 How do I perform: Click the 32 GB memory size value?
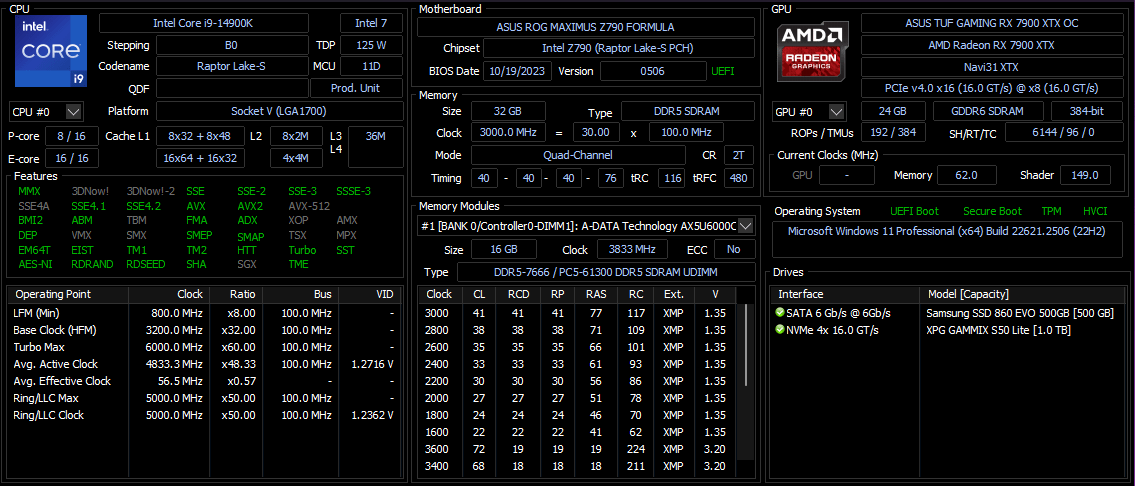coord(507,112)
